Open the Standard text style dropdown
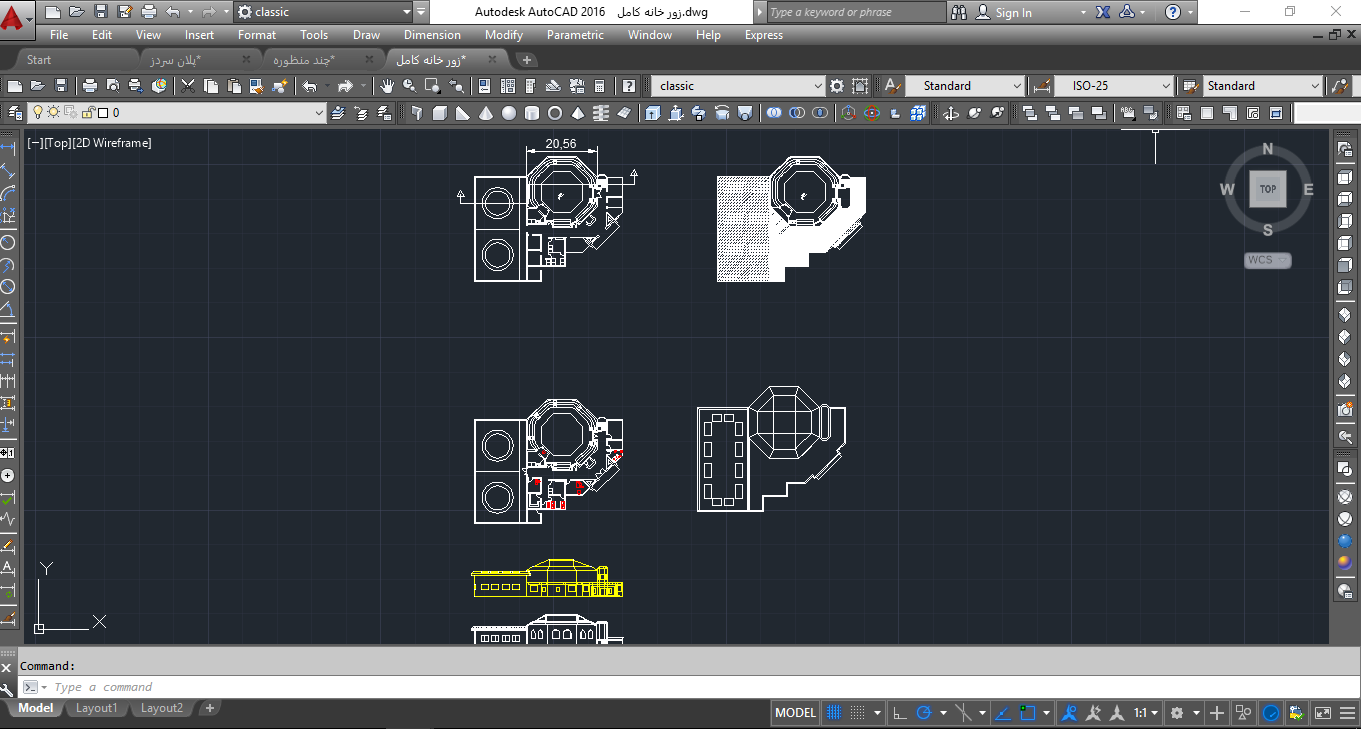 [1018, 86]
